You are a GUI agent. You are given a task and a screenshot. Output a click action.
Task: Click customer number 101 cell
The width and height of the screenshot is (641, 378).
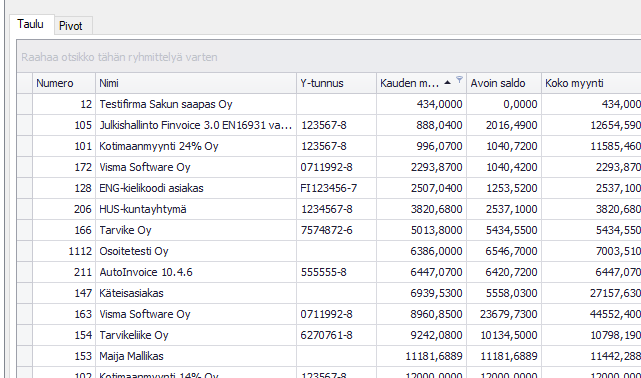point(64,146)
